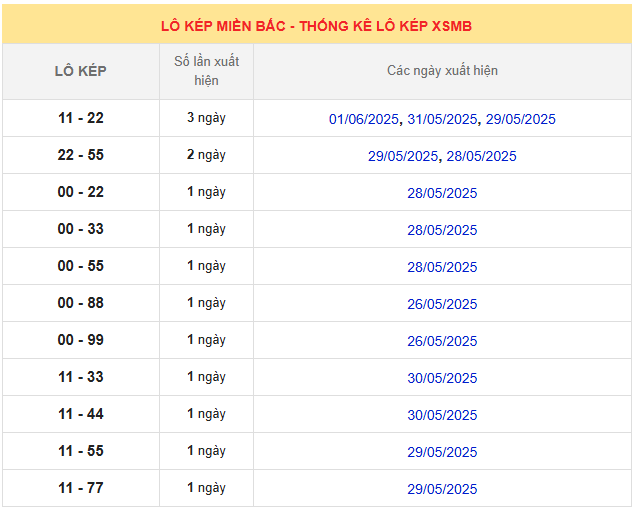
Task: Click 26/05/2025 date in 00 - 88 row
Action: 442,304
